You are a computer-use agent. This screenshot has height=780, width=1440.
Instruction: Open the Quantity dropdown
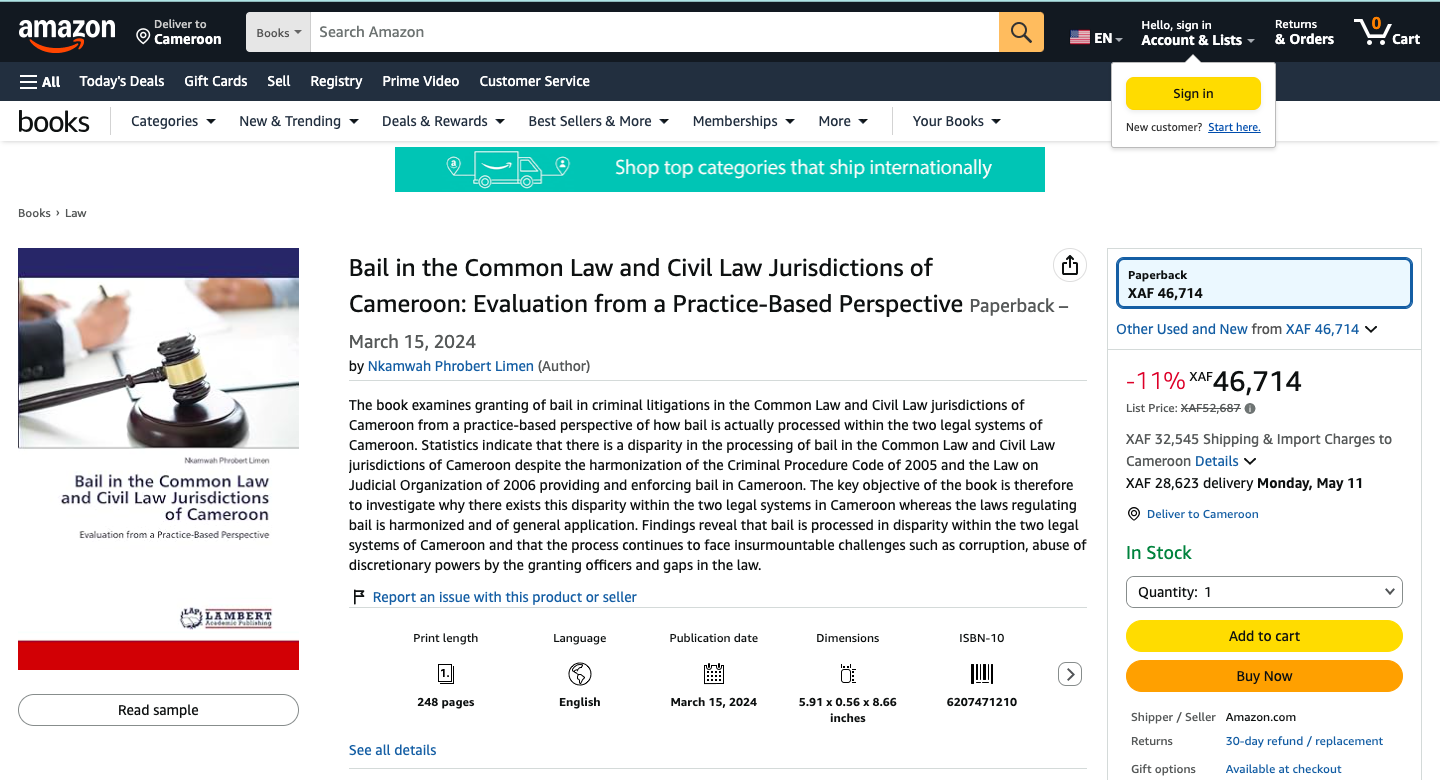tap(1263, 592)
